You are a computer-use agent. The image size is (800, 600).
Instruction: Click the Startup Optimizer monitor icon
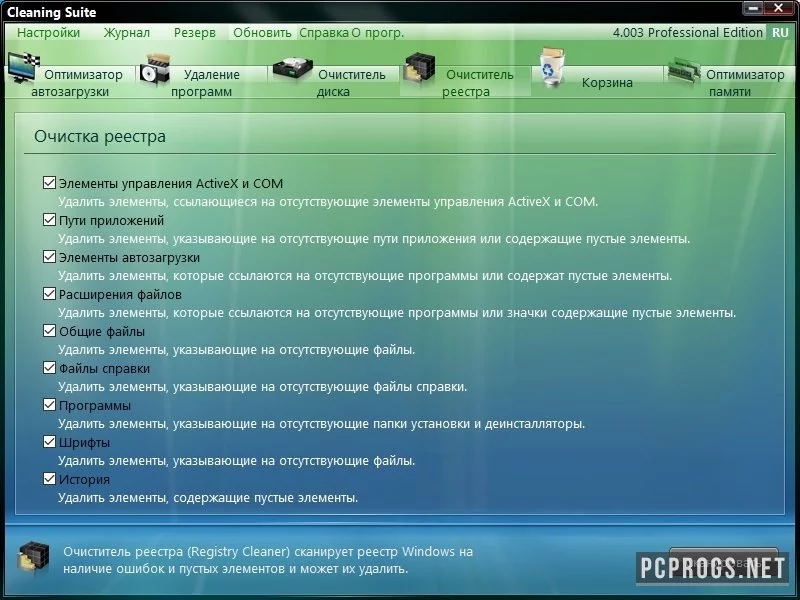click(23, 67)
